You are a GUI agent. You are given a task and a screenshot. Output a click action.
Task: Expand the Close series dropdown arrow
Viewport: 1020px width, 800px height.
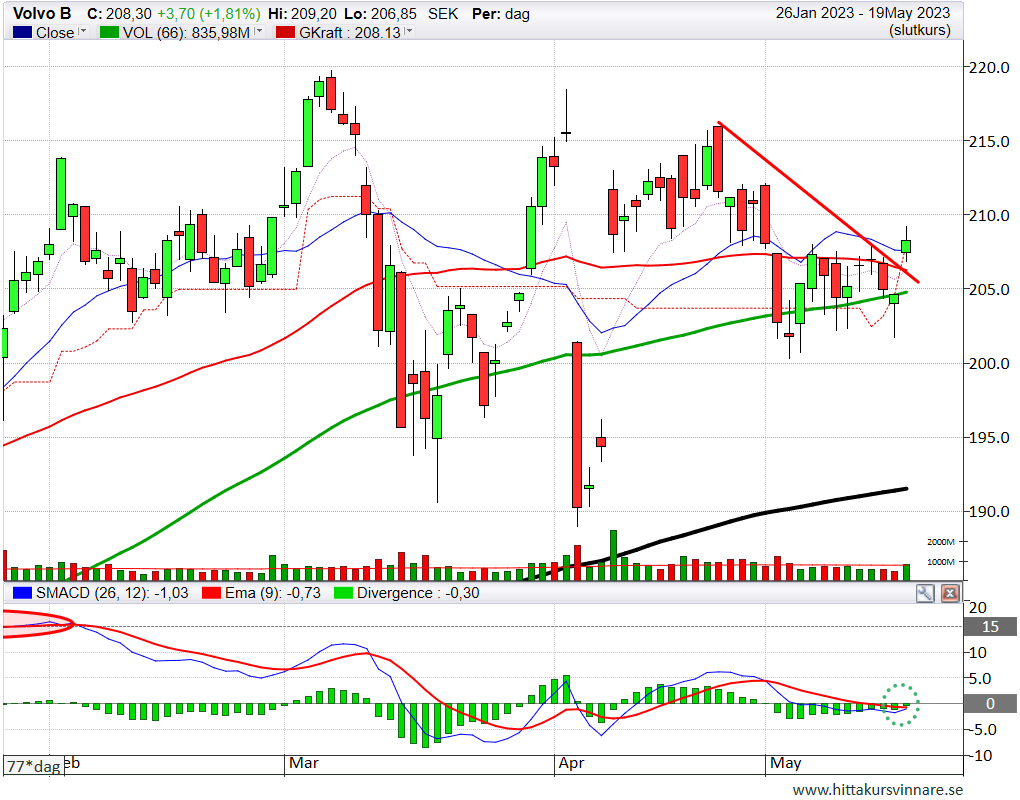coord(83,31)
